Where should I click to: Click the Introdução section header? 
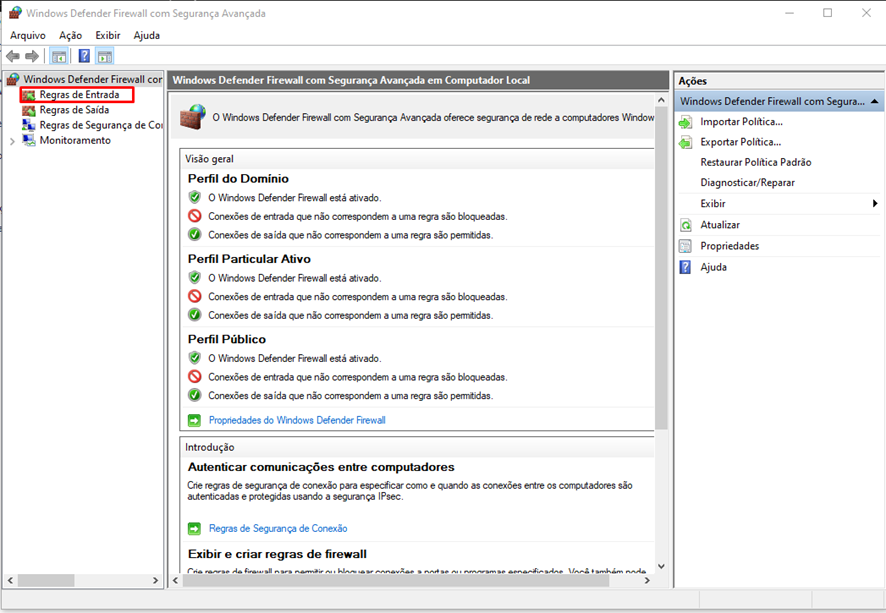click(x=210, y=447)
